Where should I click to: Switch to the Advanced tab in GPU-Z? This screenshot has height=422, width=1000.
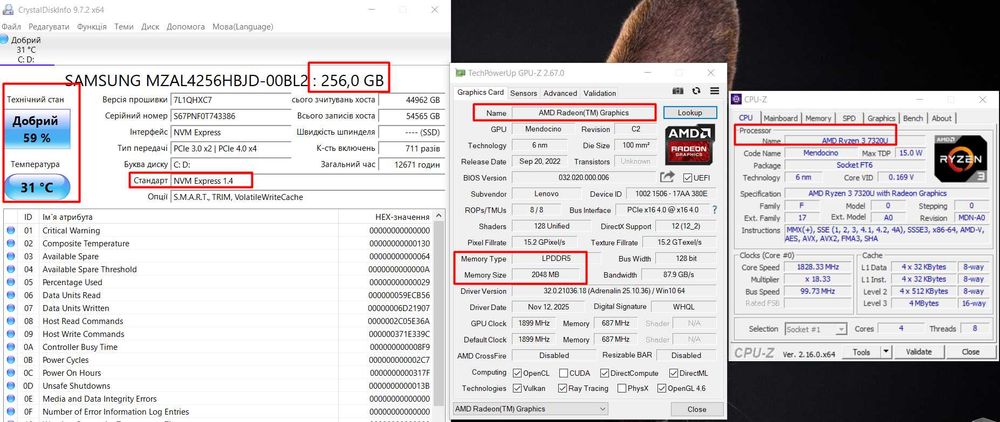(x=561, y=93)
